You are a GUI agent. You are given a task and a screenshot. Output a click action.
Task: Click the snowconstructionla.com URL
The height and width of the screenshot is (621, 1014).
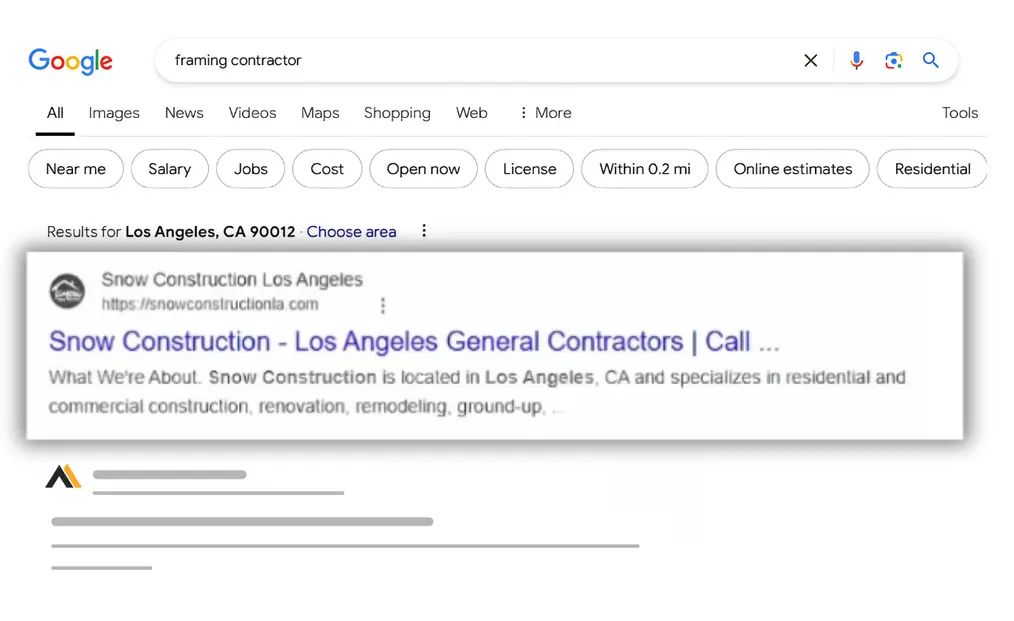(x=210, y=304)
